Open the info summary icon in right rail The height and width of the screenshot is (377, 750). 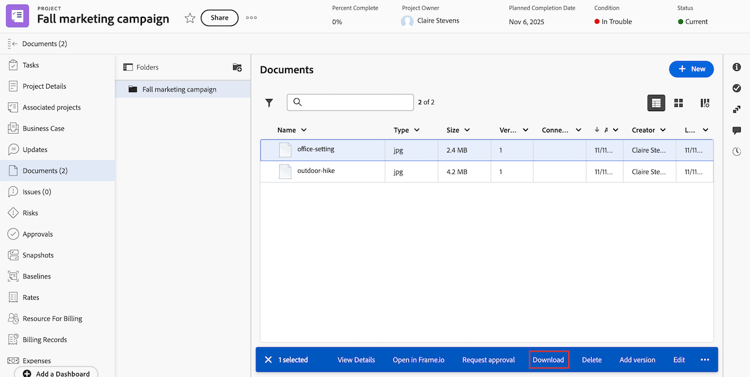(x=737, y=67)
